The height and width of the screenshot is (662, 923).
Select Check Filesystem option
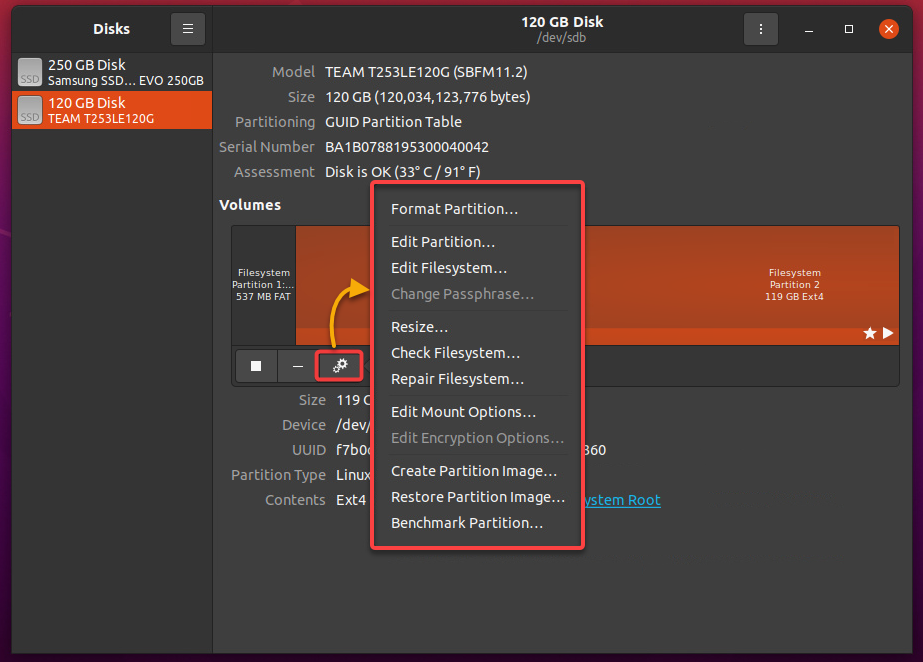click(x=455, y=352)
